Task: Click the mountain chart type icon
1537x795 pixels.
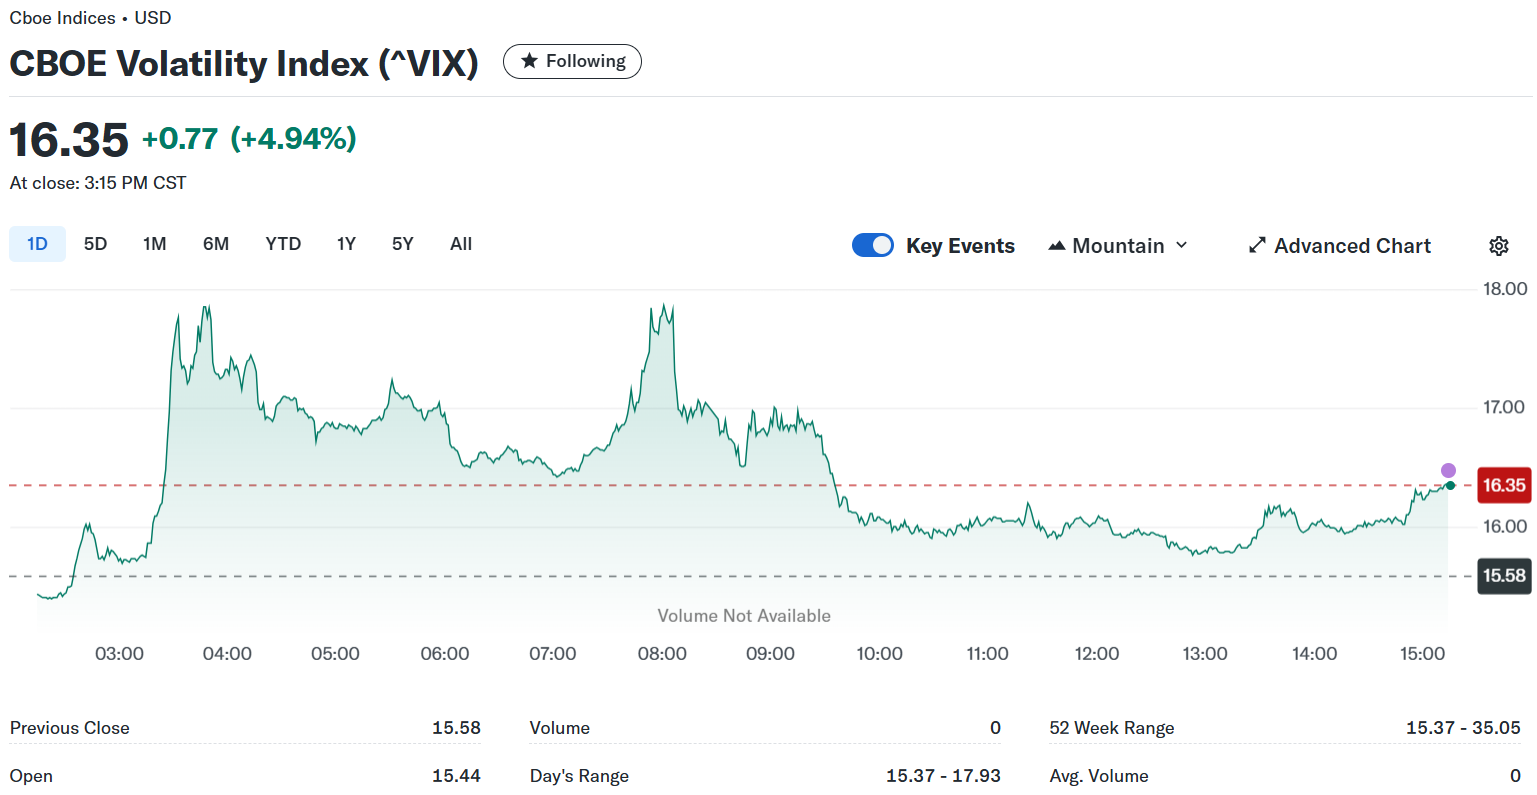Action: click(x=1057, y=246)
